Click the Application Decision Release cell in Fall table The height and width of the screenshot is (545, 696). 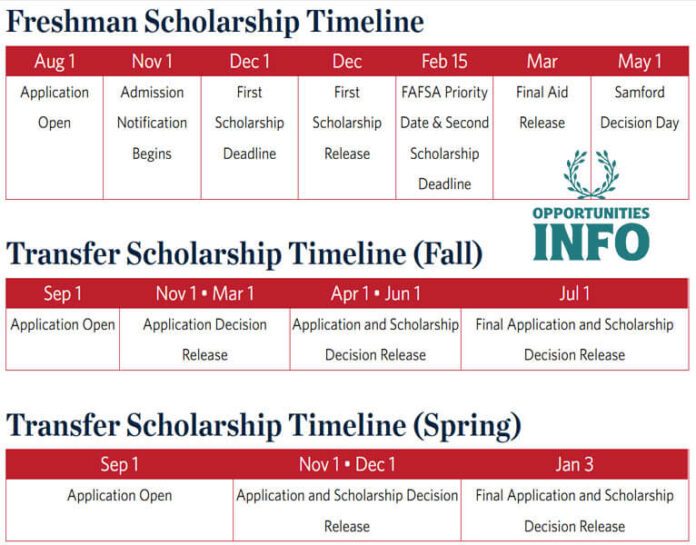[x=205, y=339]
